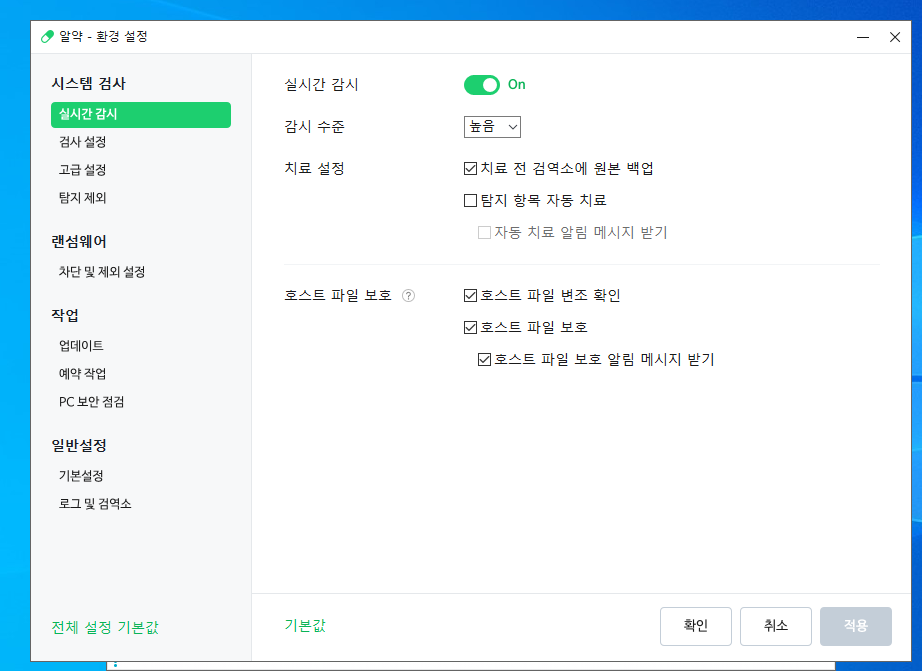Screen dimensions: 922x671
Task: Select 실시간 감시 in the sidebar
Action: click(141, 115)
